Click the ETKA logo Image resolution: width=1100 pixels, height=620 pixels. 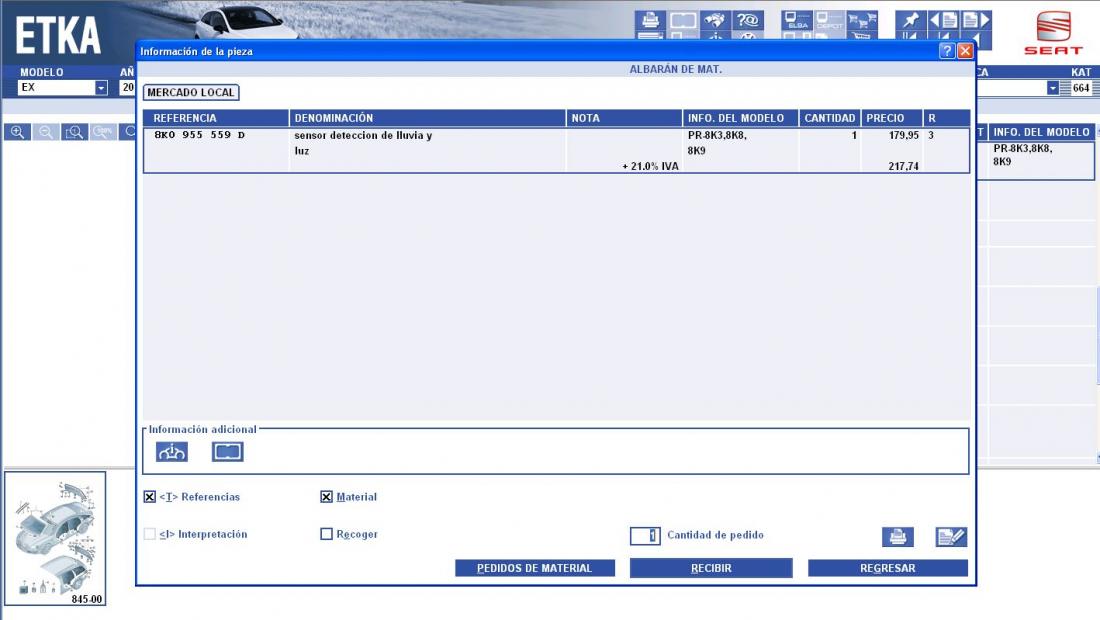coord(58,36)
